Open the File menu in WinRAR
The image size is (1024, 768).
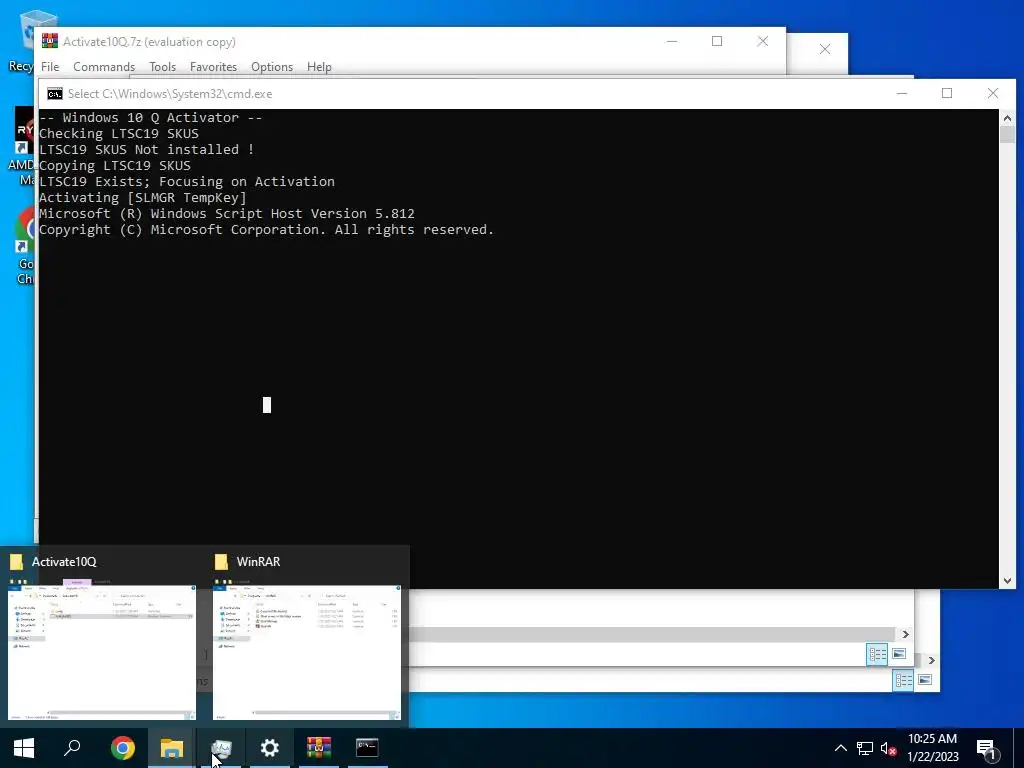click(50, 67)
